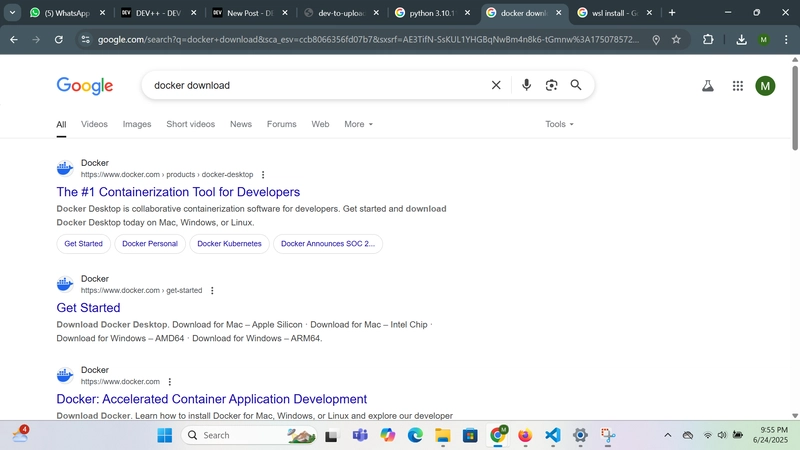Open the Windows Start menu
This screenshot has width=800, height=450.
click(x=165, y=435)
